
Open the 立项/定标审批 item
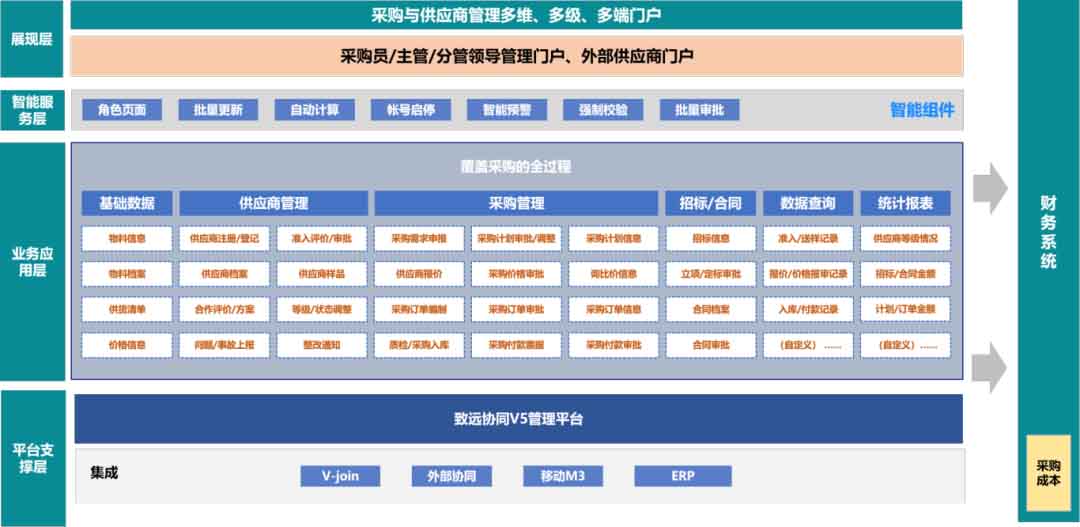click(710, 274)
